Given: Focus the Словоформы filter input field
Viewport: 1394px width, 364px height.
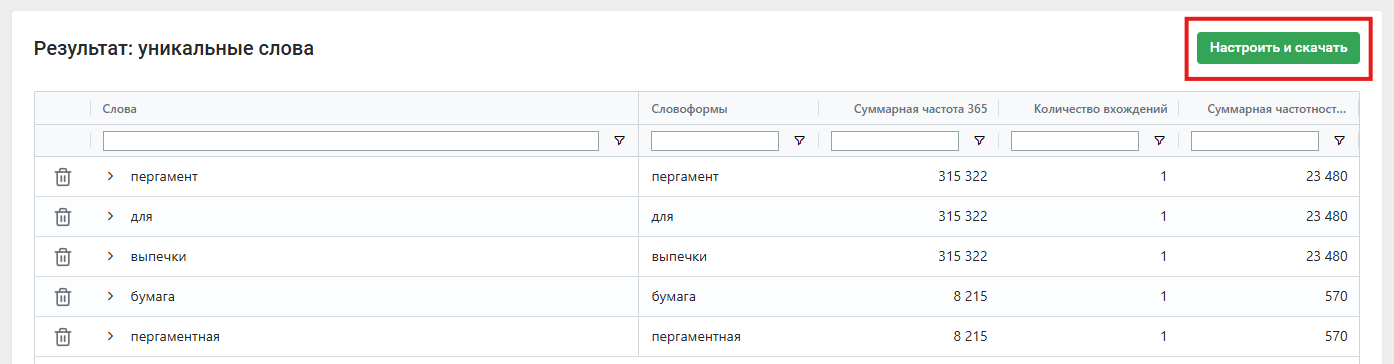Looking at the screenshot, I should click(715, 141).
